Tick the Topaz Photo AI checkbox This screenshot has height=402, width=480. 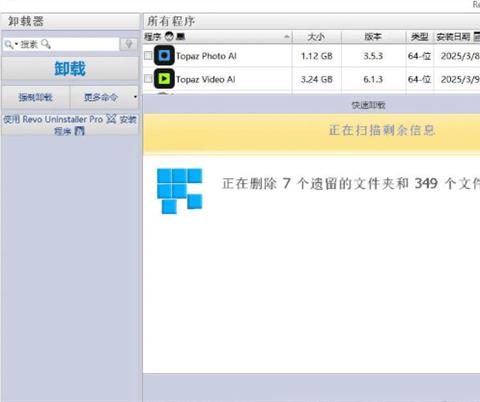point(148,55)
